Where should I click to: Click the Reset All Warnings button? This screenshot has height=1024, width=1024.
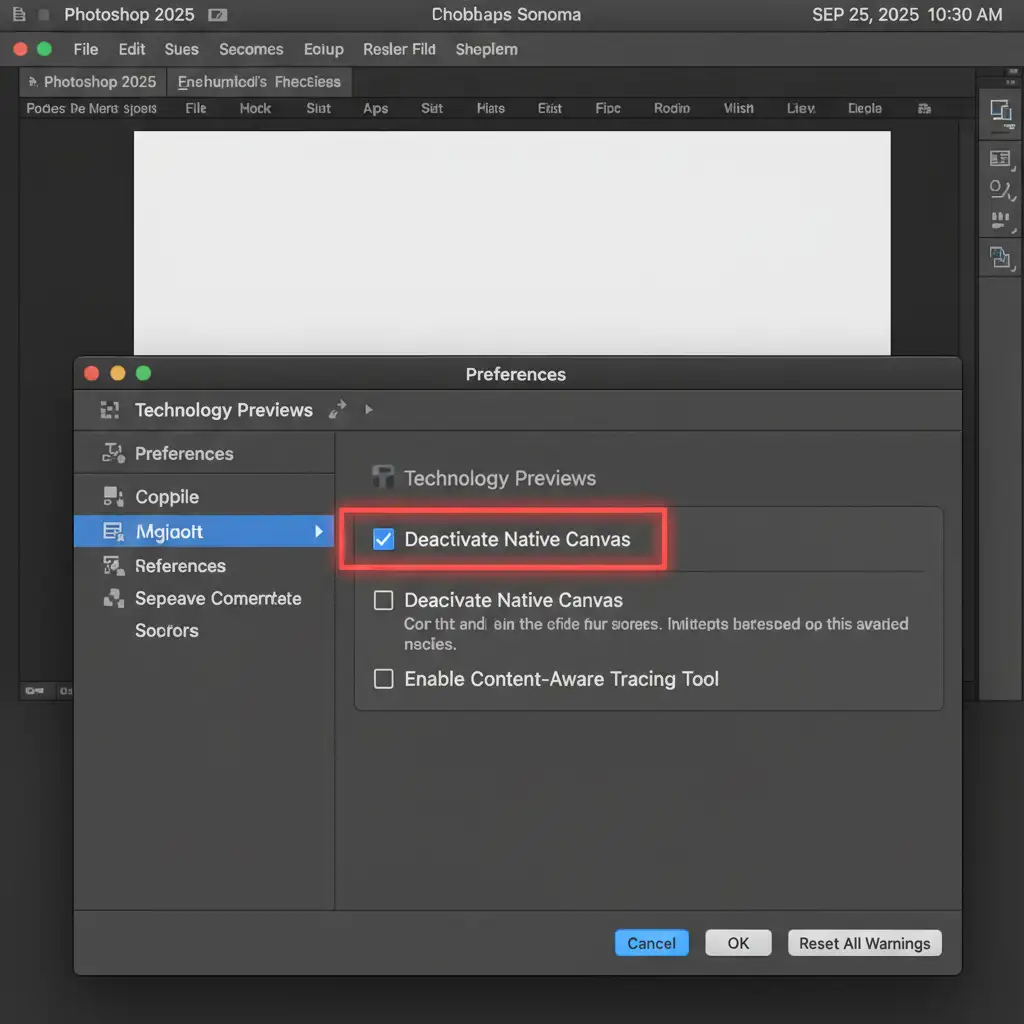(864, 943)
